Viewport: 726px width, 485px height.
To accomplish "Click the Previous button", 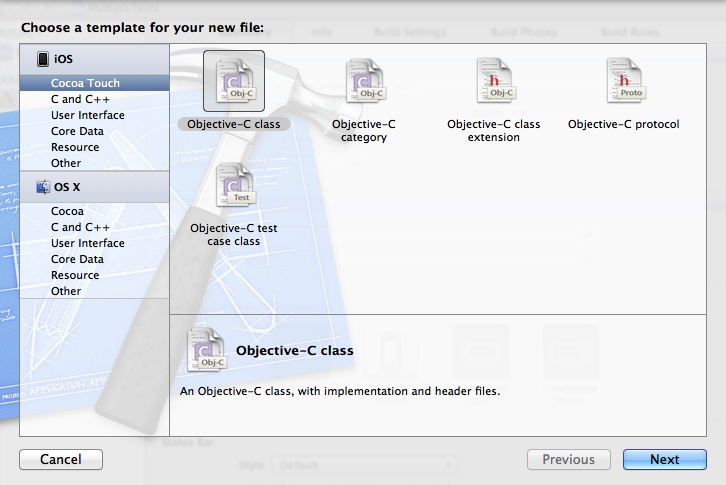I will 568,460.
